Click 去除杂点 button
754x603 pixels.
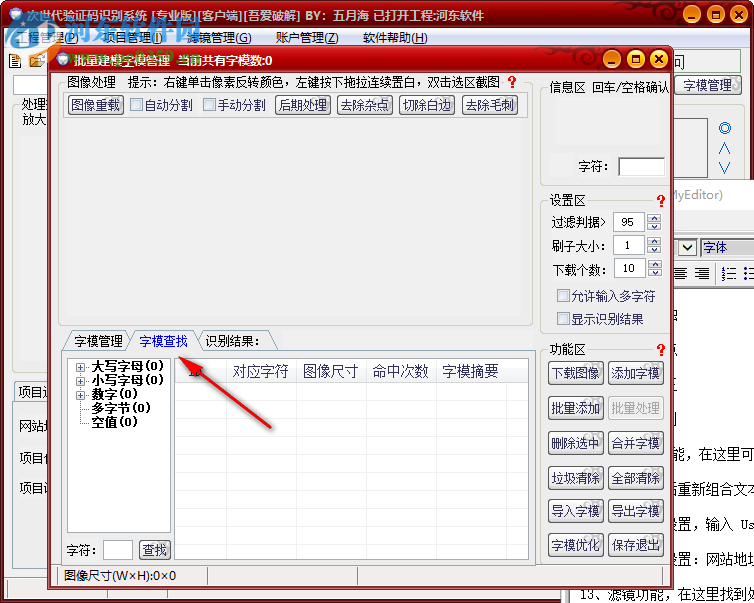point(364,105)
